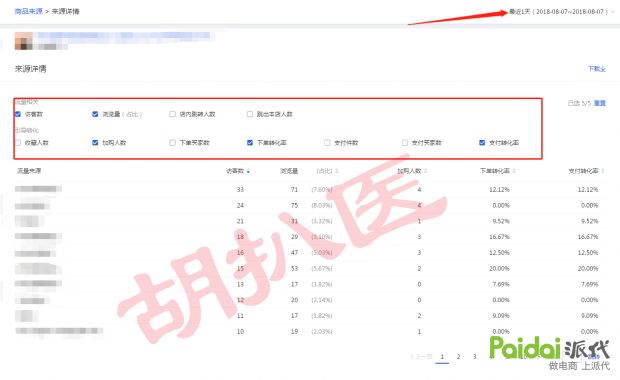Sort by the 支付转化率 column arrow
The image size is (620, 380).
[603, 171]
